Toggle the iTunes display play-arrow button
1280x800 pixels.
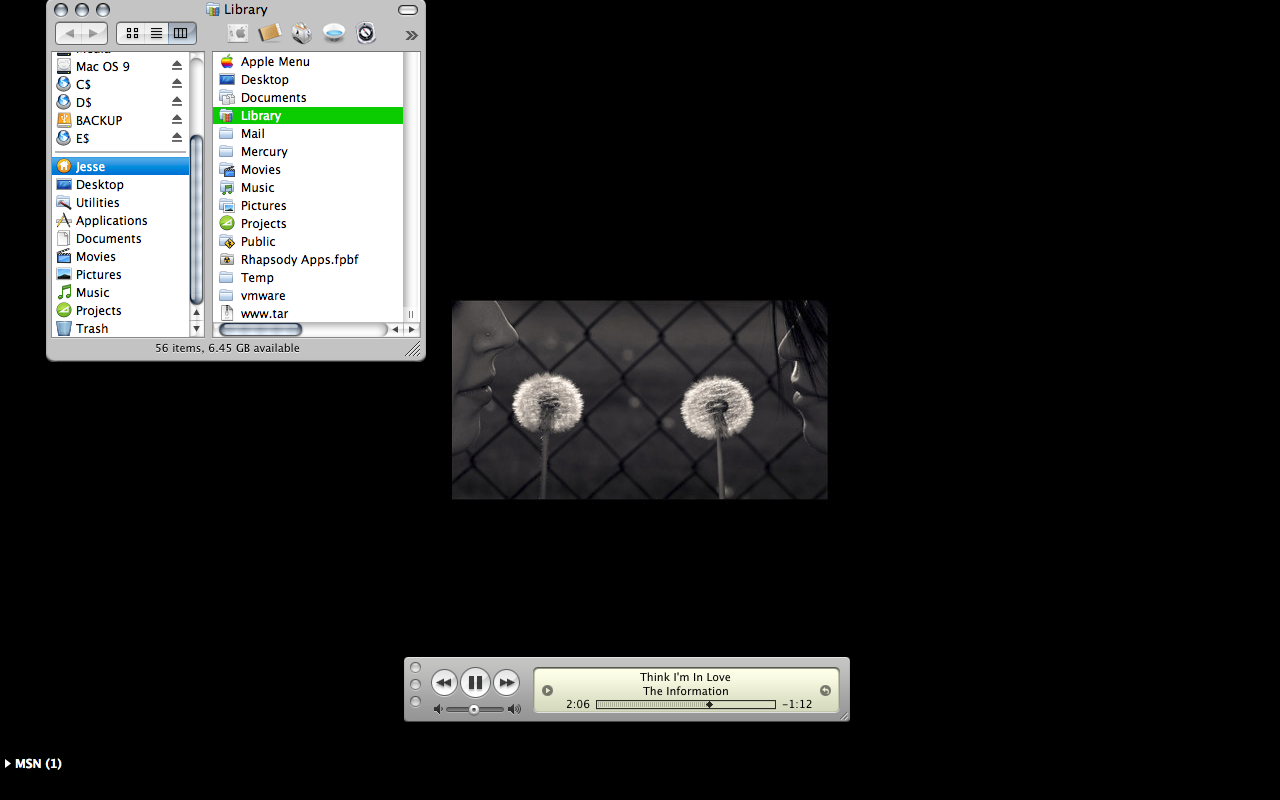(x=547, y=690)
